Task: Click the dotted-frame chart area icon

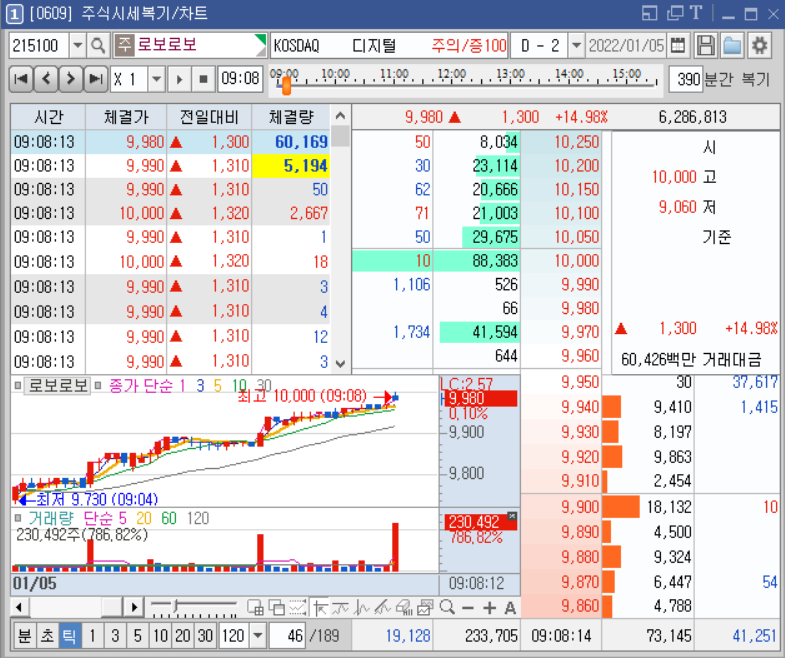Action: (297, 608)
